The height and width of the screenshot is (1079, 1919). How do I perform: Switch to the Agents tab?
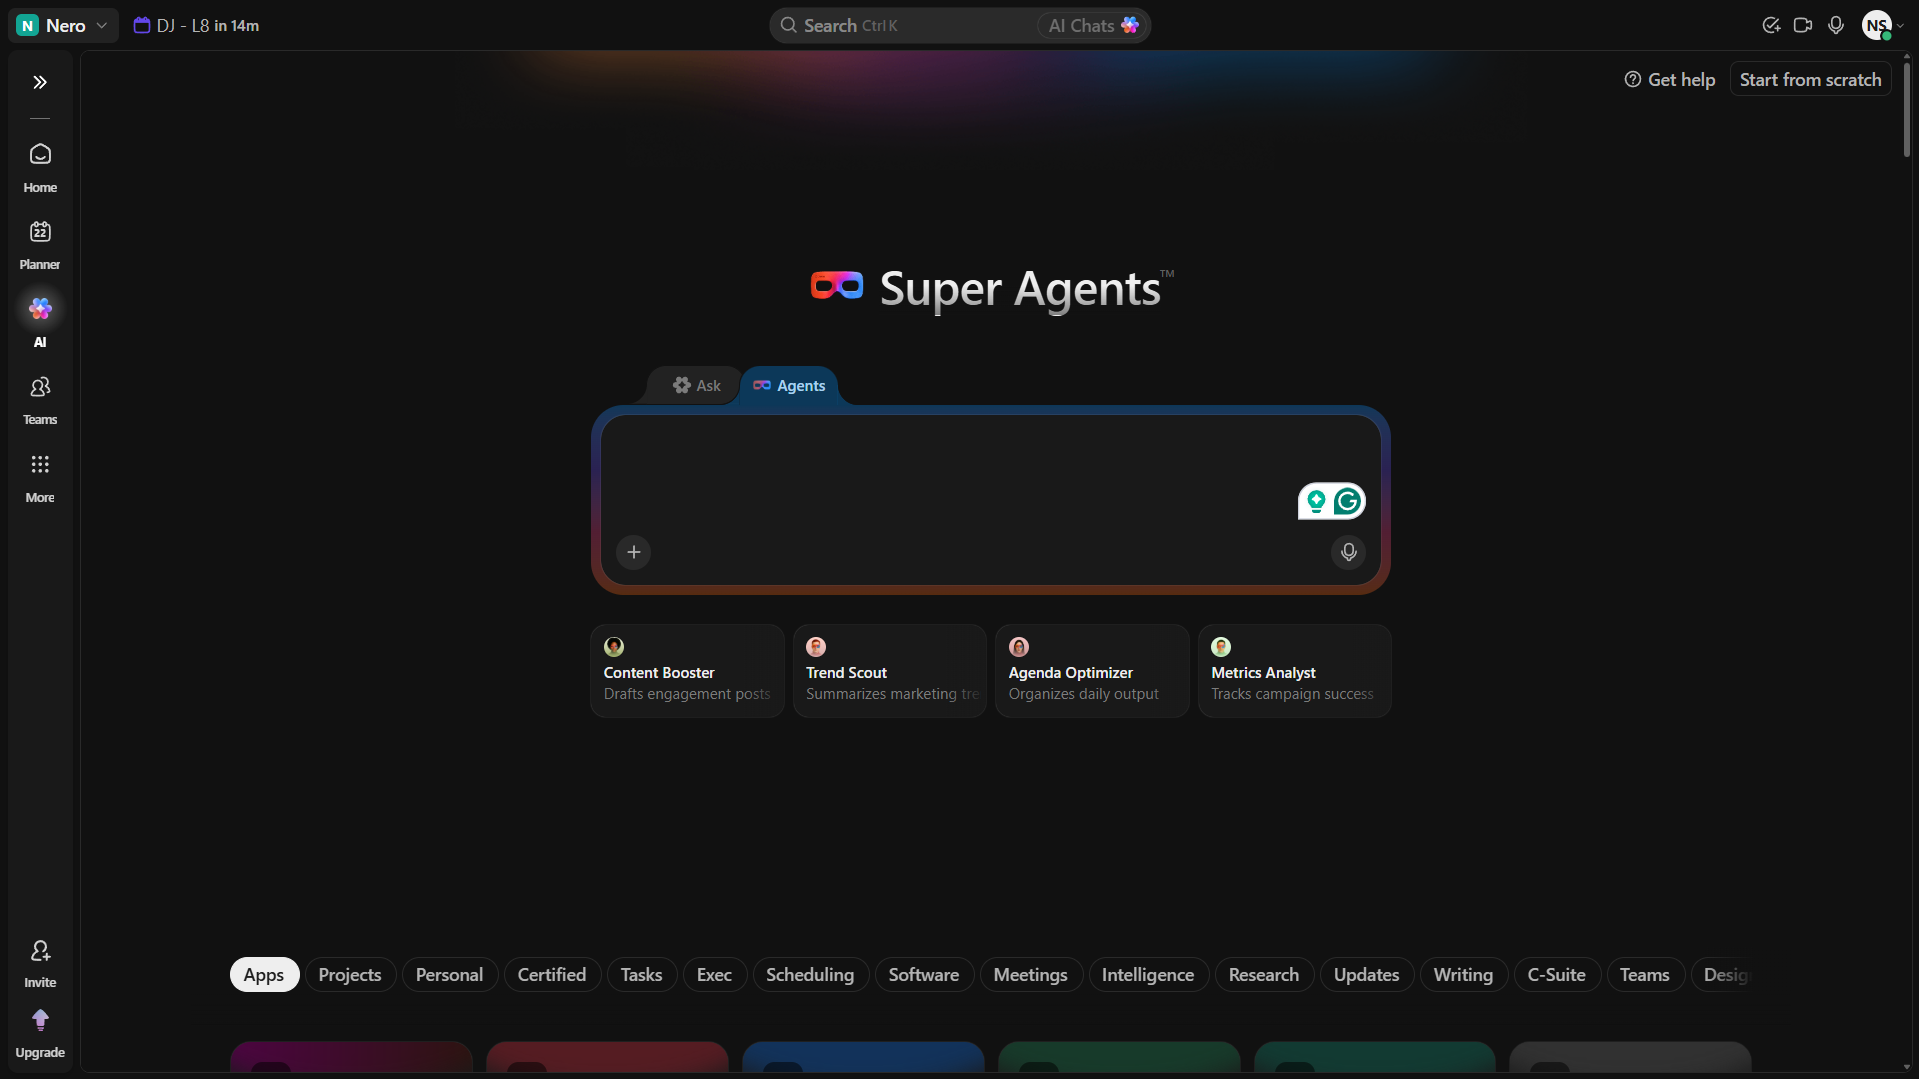coord(789,385)
